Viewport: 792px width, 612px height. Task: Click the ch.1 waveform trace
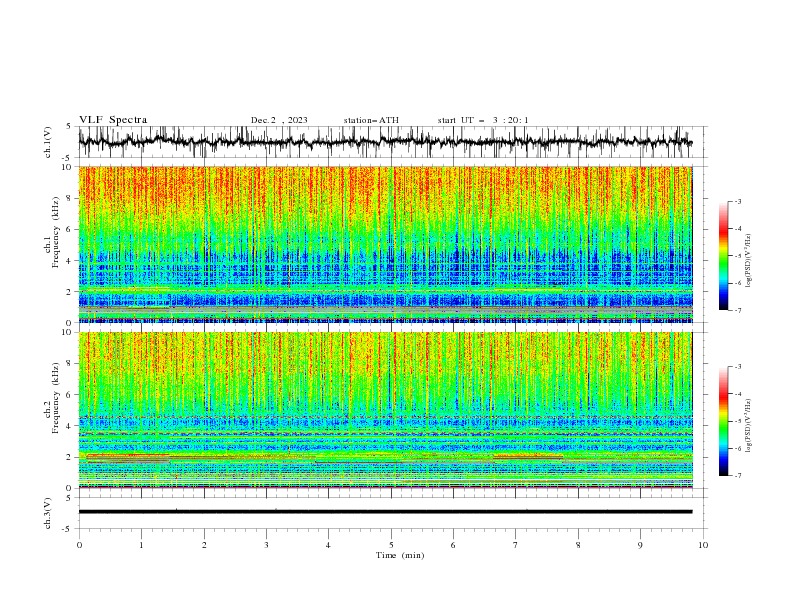[385, 142]
